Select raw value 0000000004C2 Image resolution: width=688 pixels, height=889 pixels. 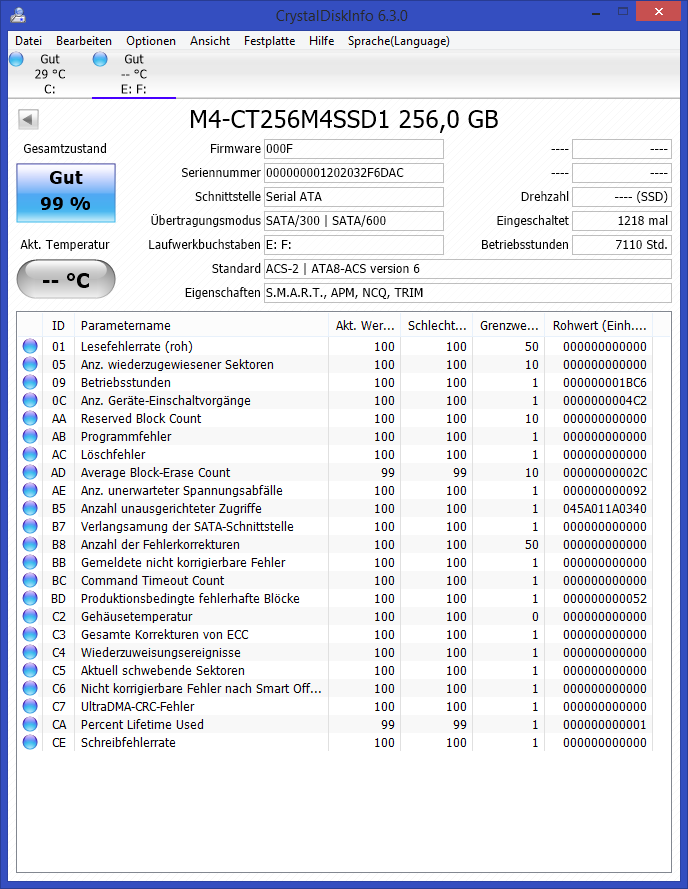click(605, 401)
